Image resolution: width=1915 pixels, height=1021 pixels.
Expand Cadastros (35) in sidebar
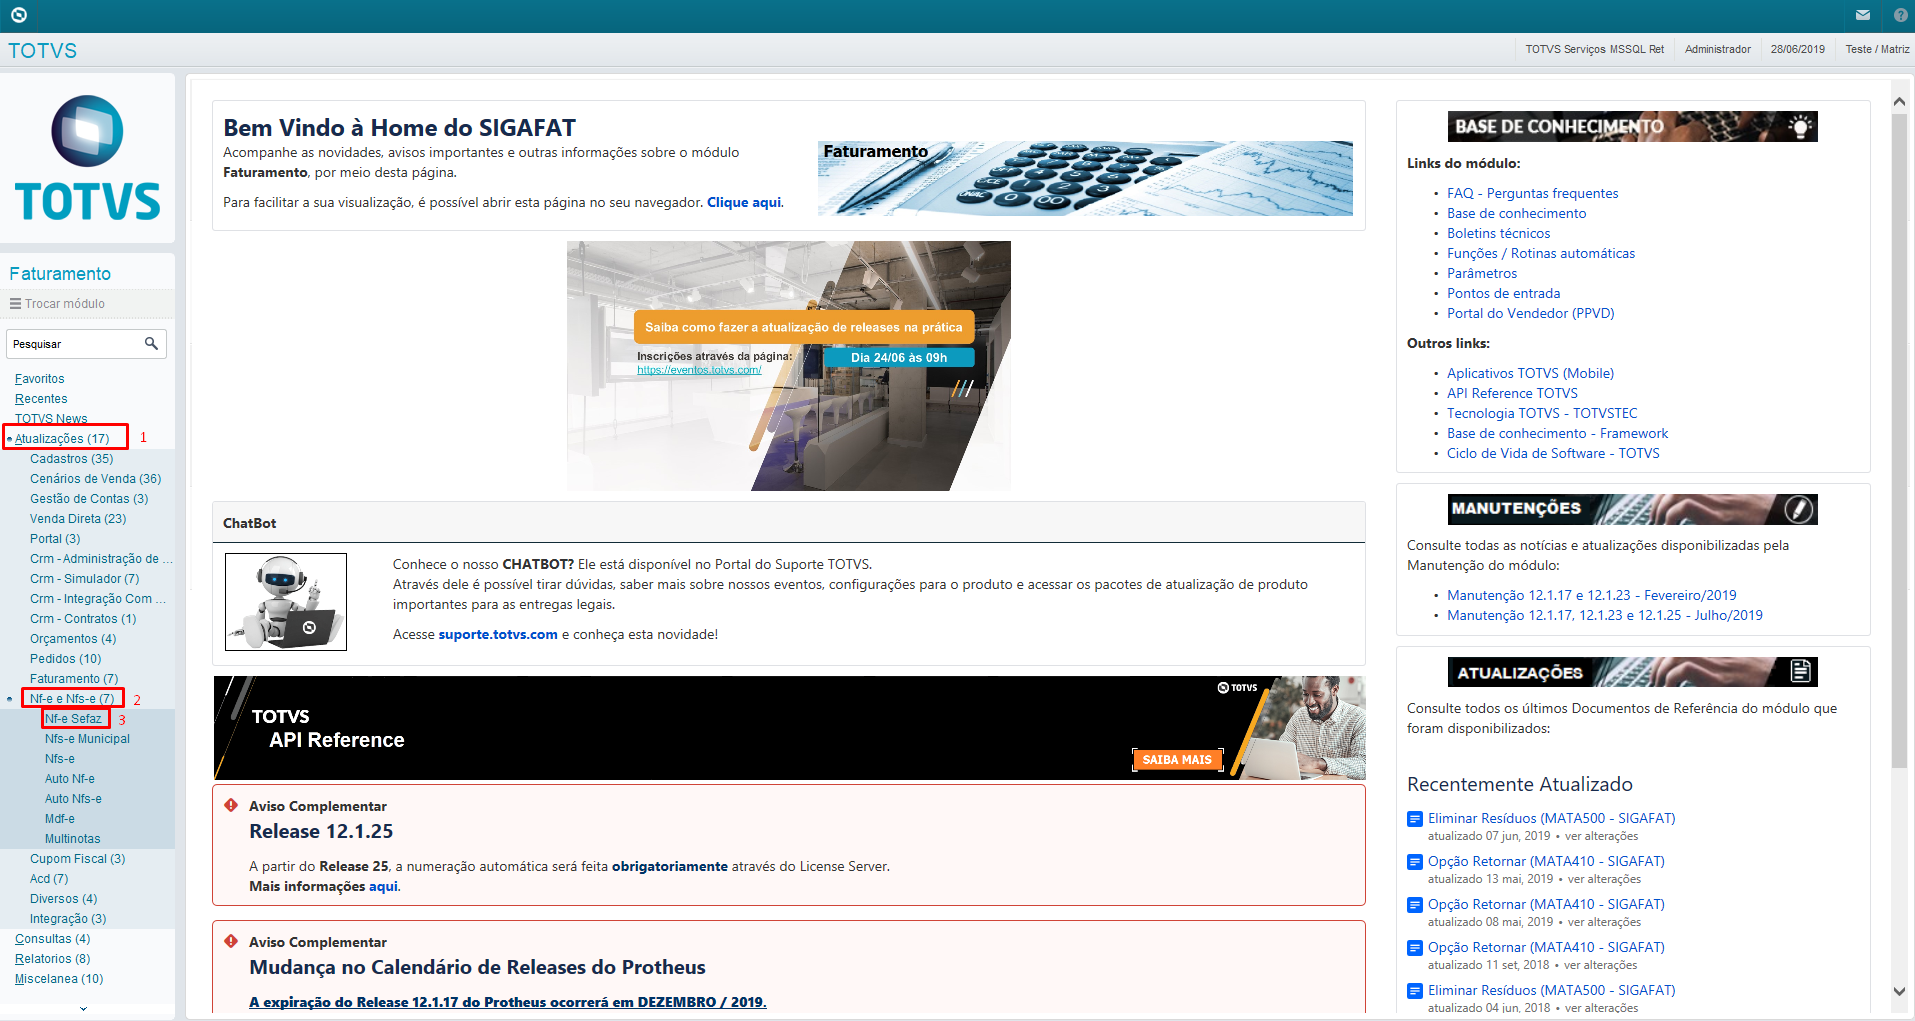(72, 459)
